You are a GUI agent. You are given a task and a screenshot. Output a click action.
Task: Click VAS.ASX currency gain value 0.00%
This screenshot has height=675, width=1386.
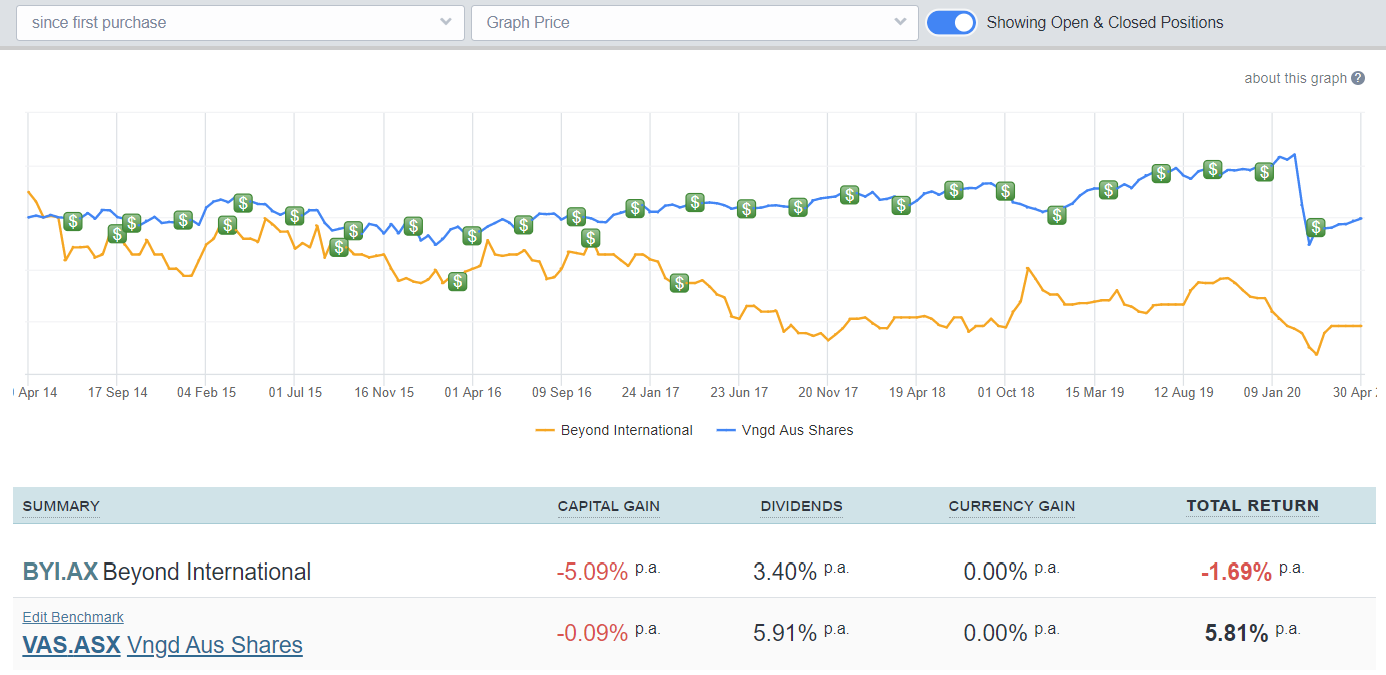995,632
